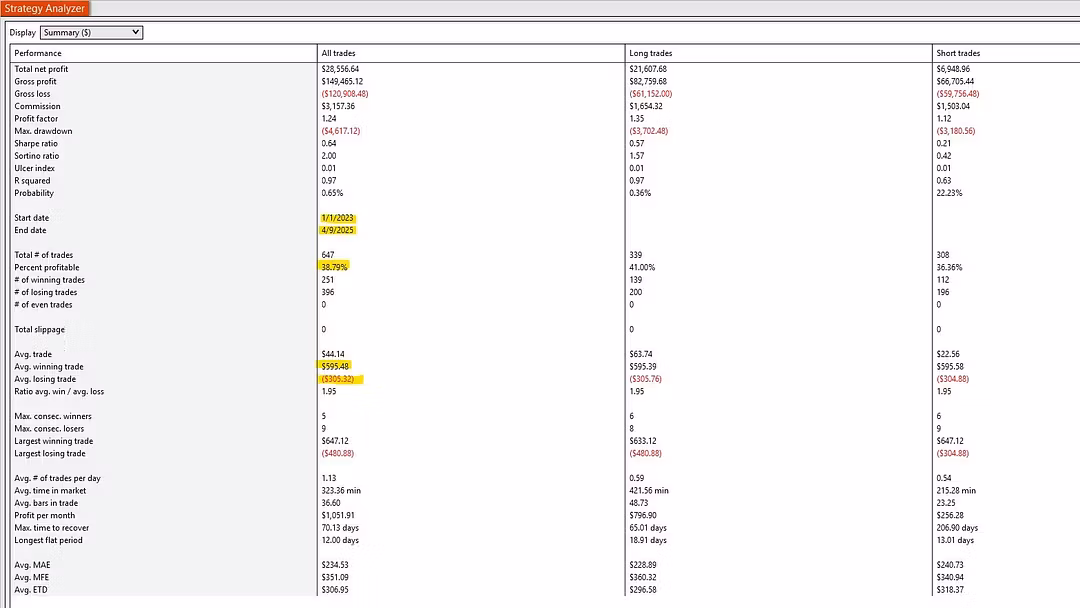Click the 308 short trades count

943,255
